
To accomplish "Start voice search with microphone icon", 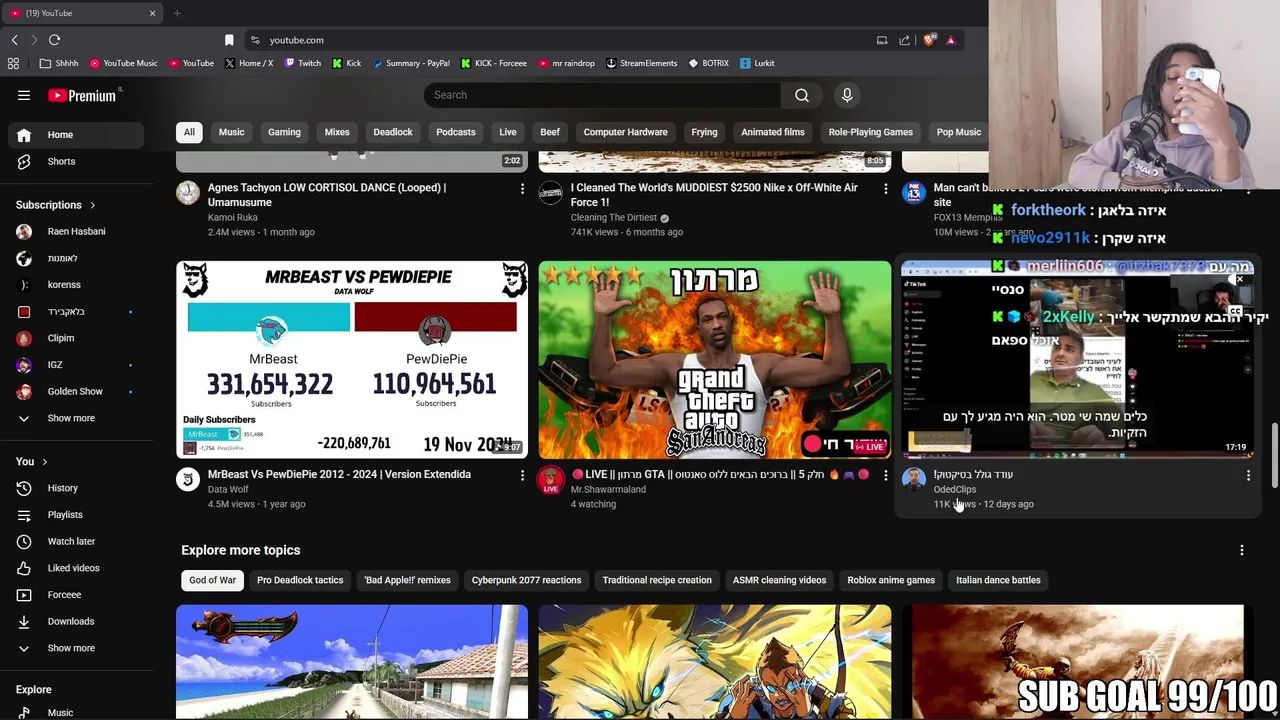I will (x=847, y=95).
